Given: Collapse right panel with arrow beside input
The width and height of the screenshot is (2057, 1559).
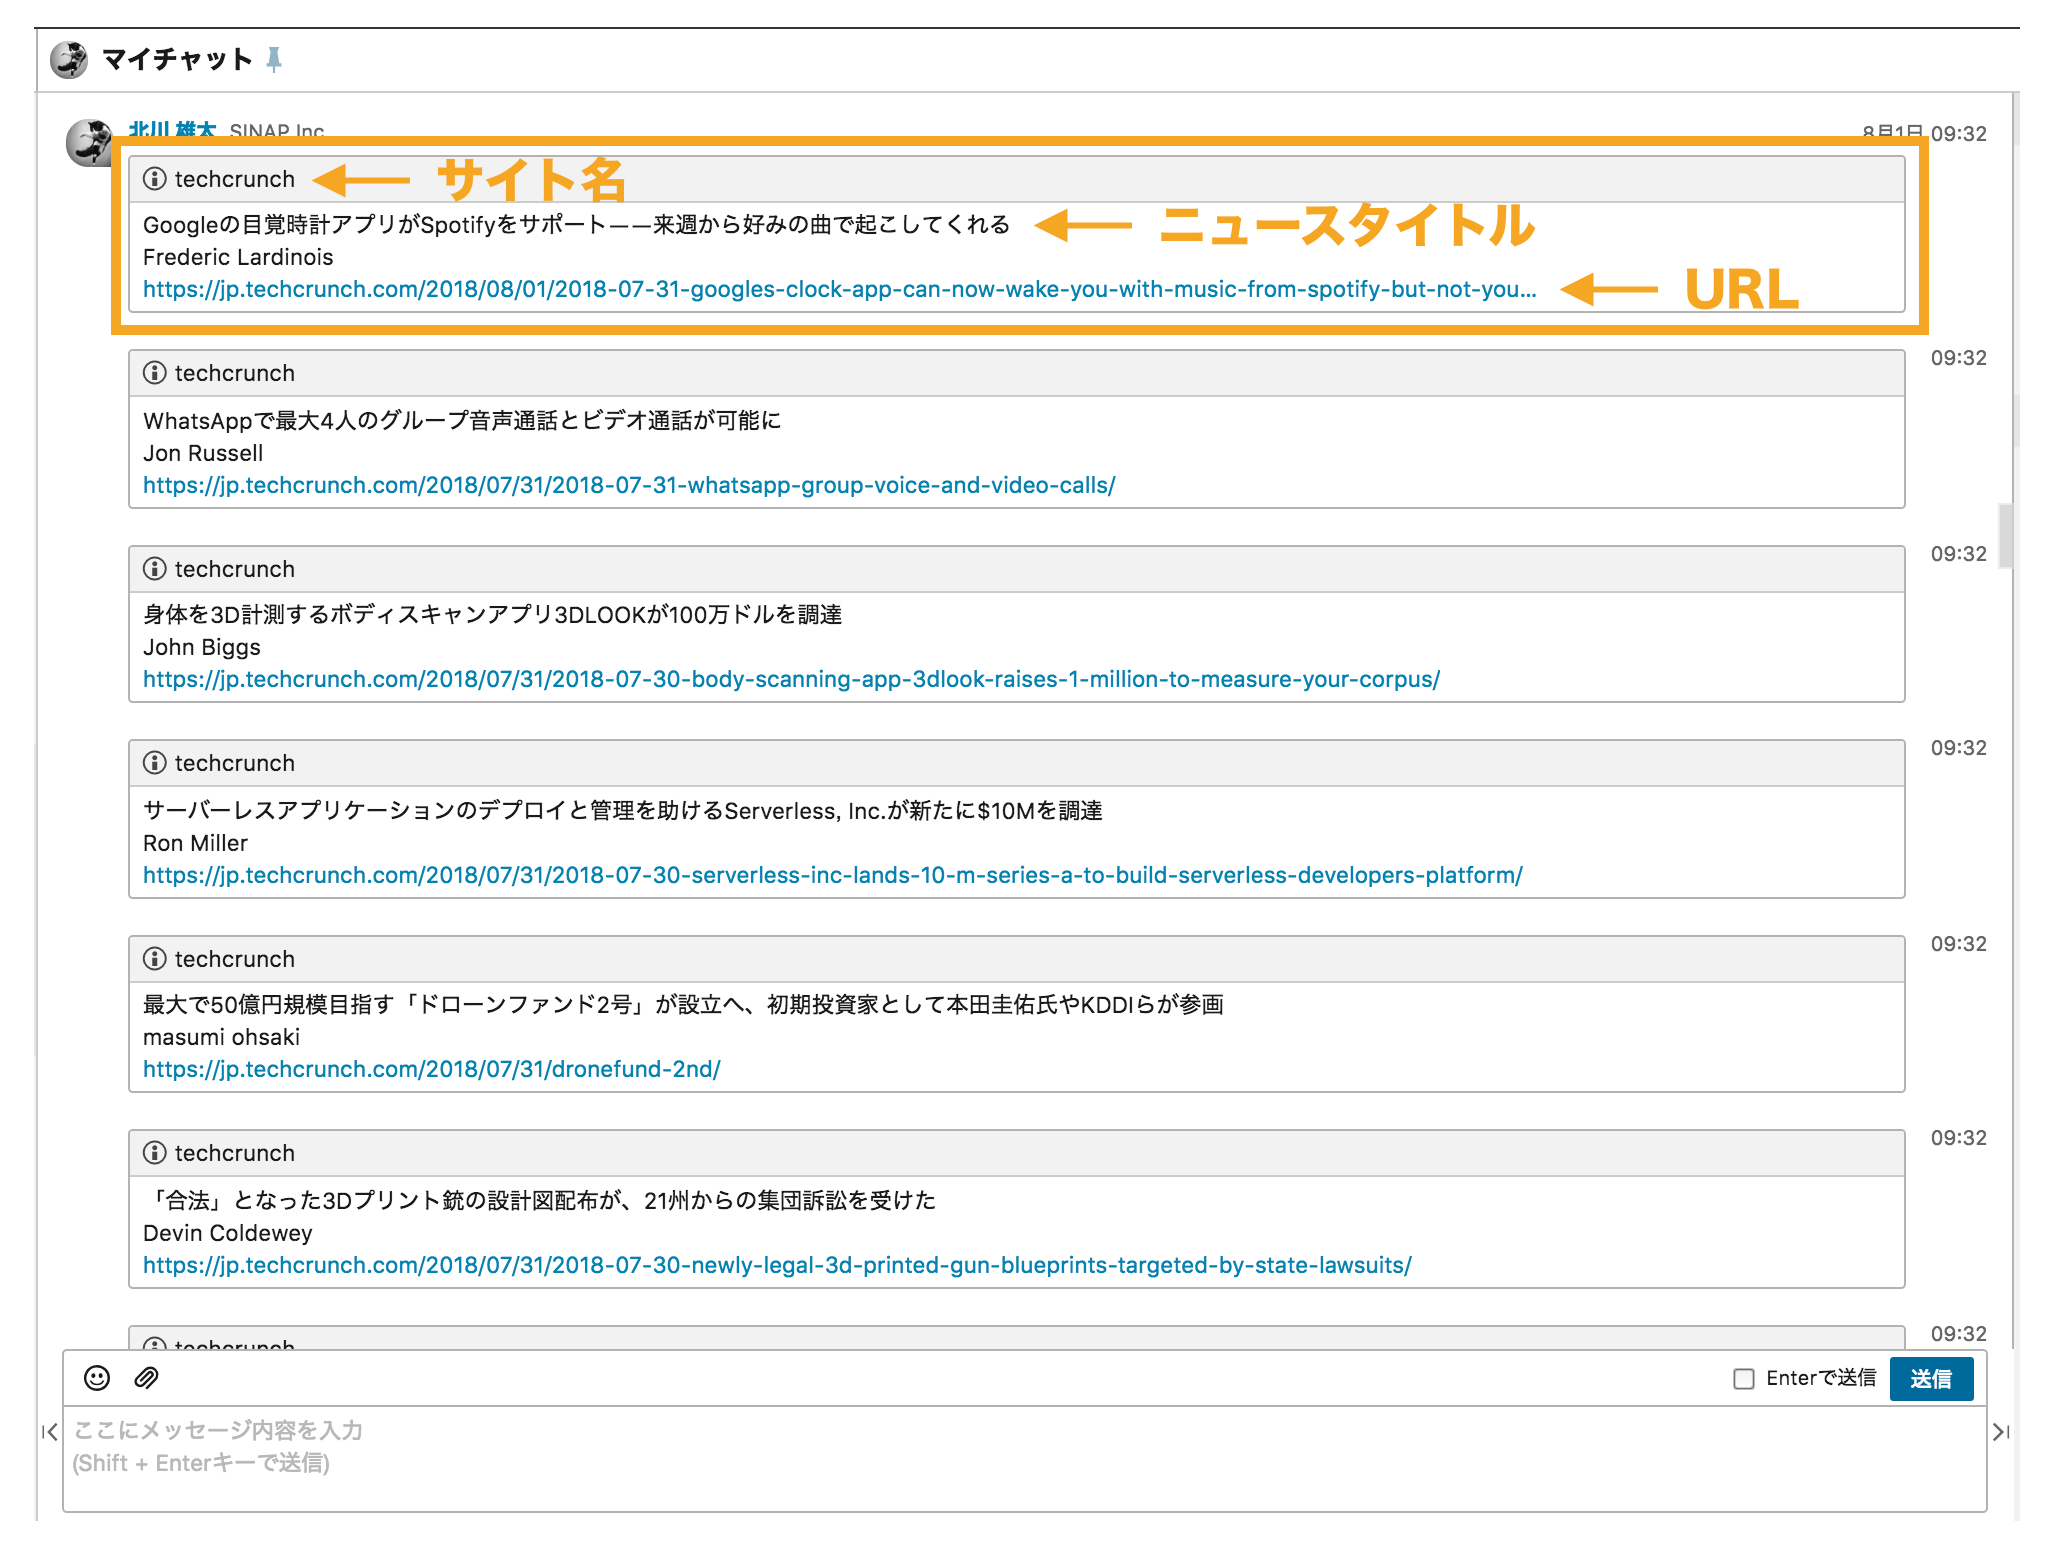Looking at the screenshot, I should pos(2001,1432).
